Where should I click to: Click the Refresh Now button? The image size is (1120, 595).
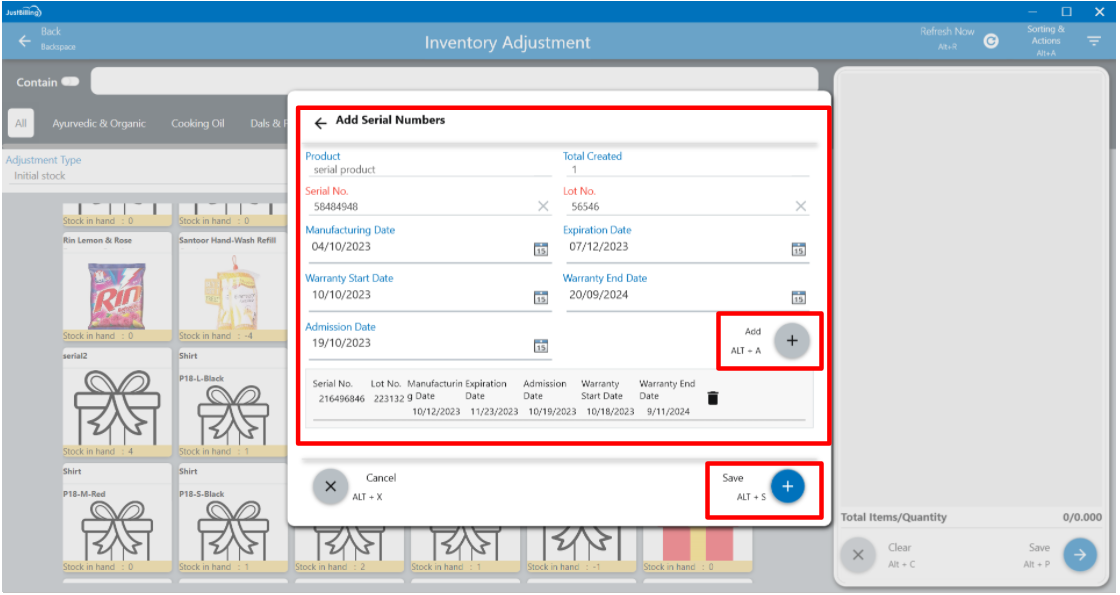pos(991,41)
